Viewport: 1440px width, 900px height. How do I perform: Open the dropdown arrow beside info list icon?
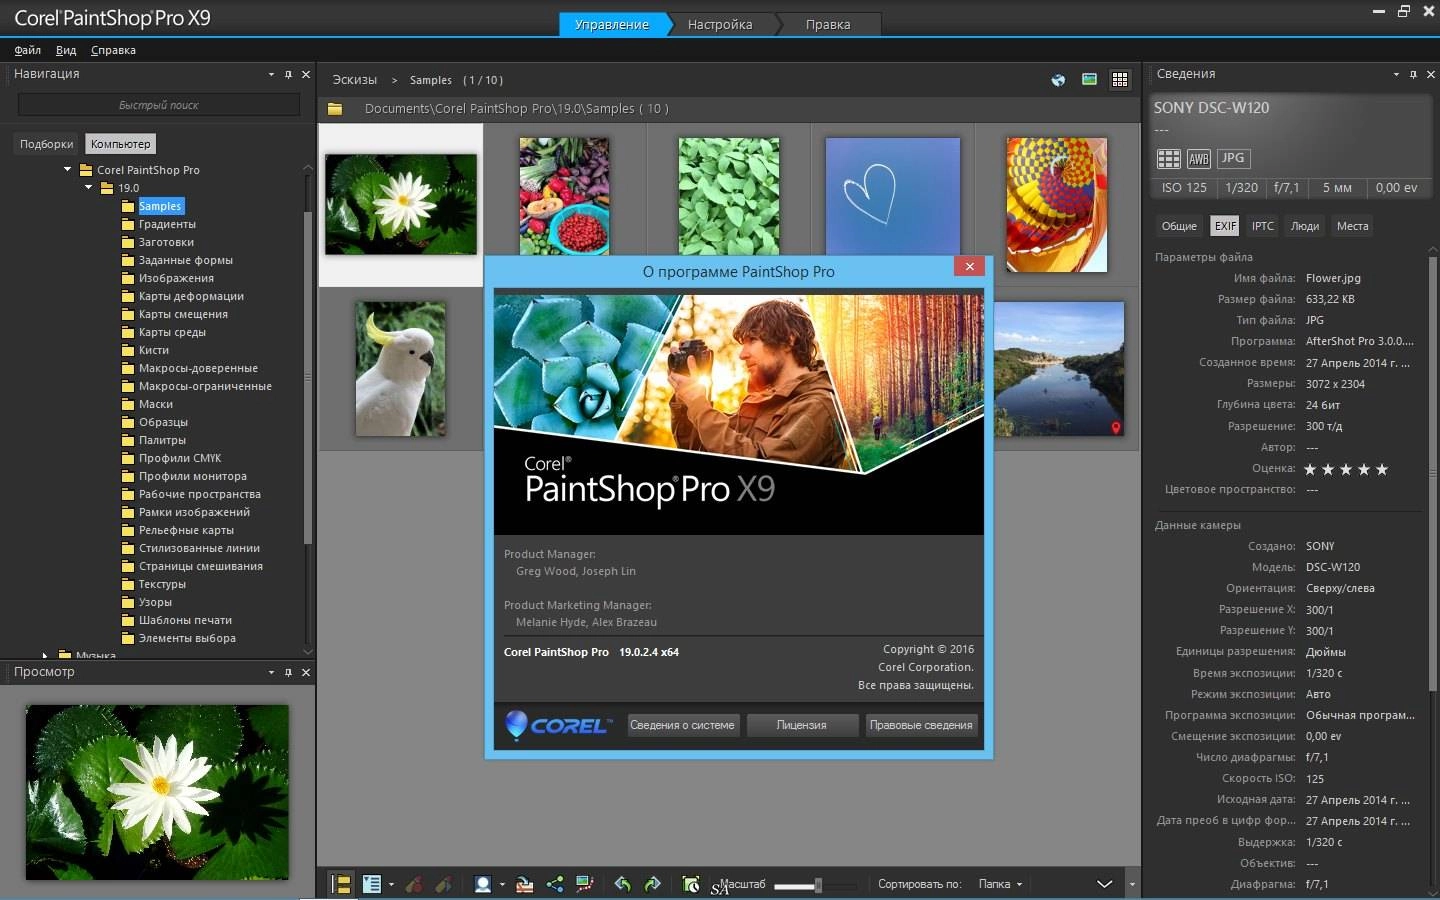pyautogui.click(x=391, y=885)
